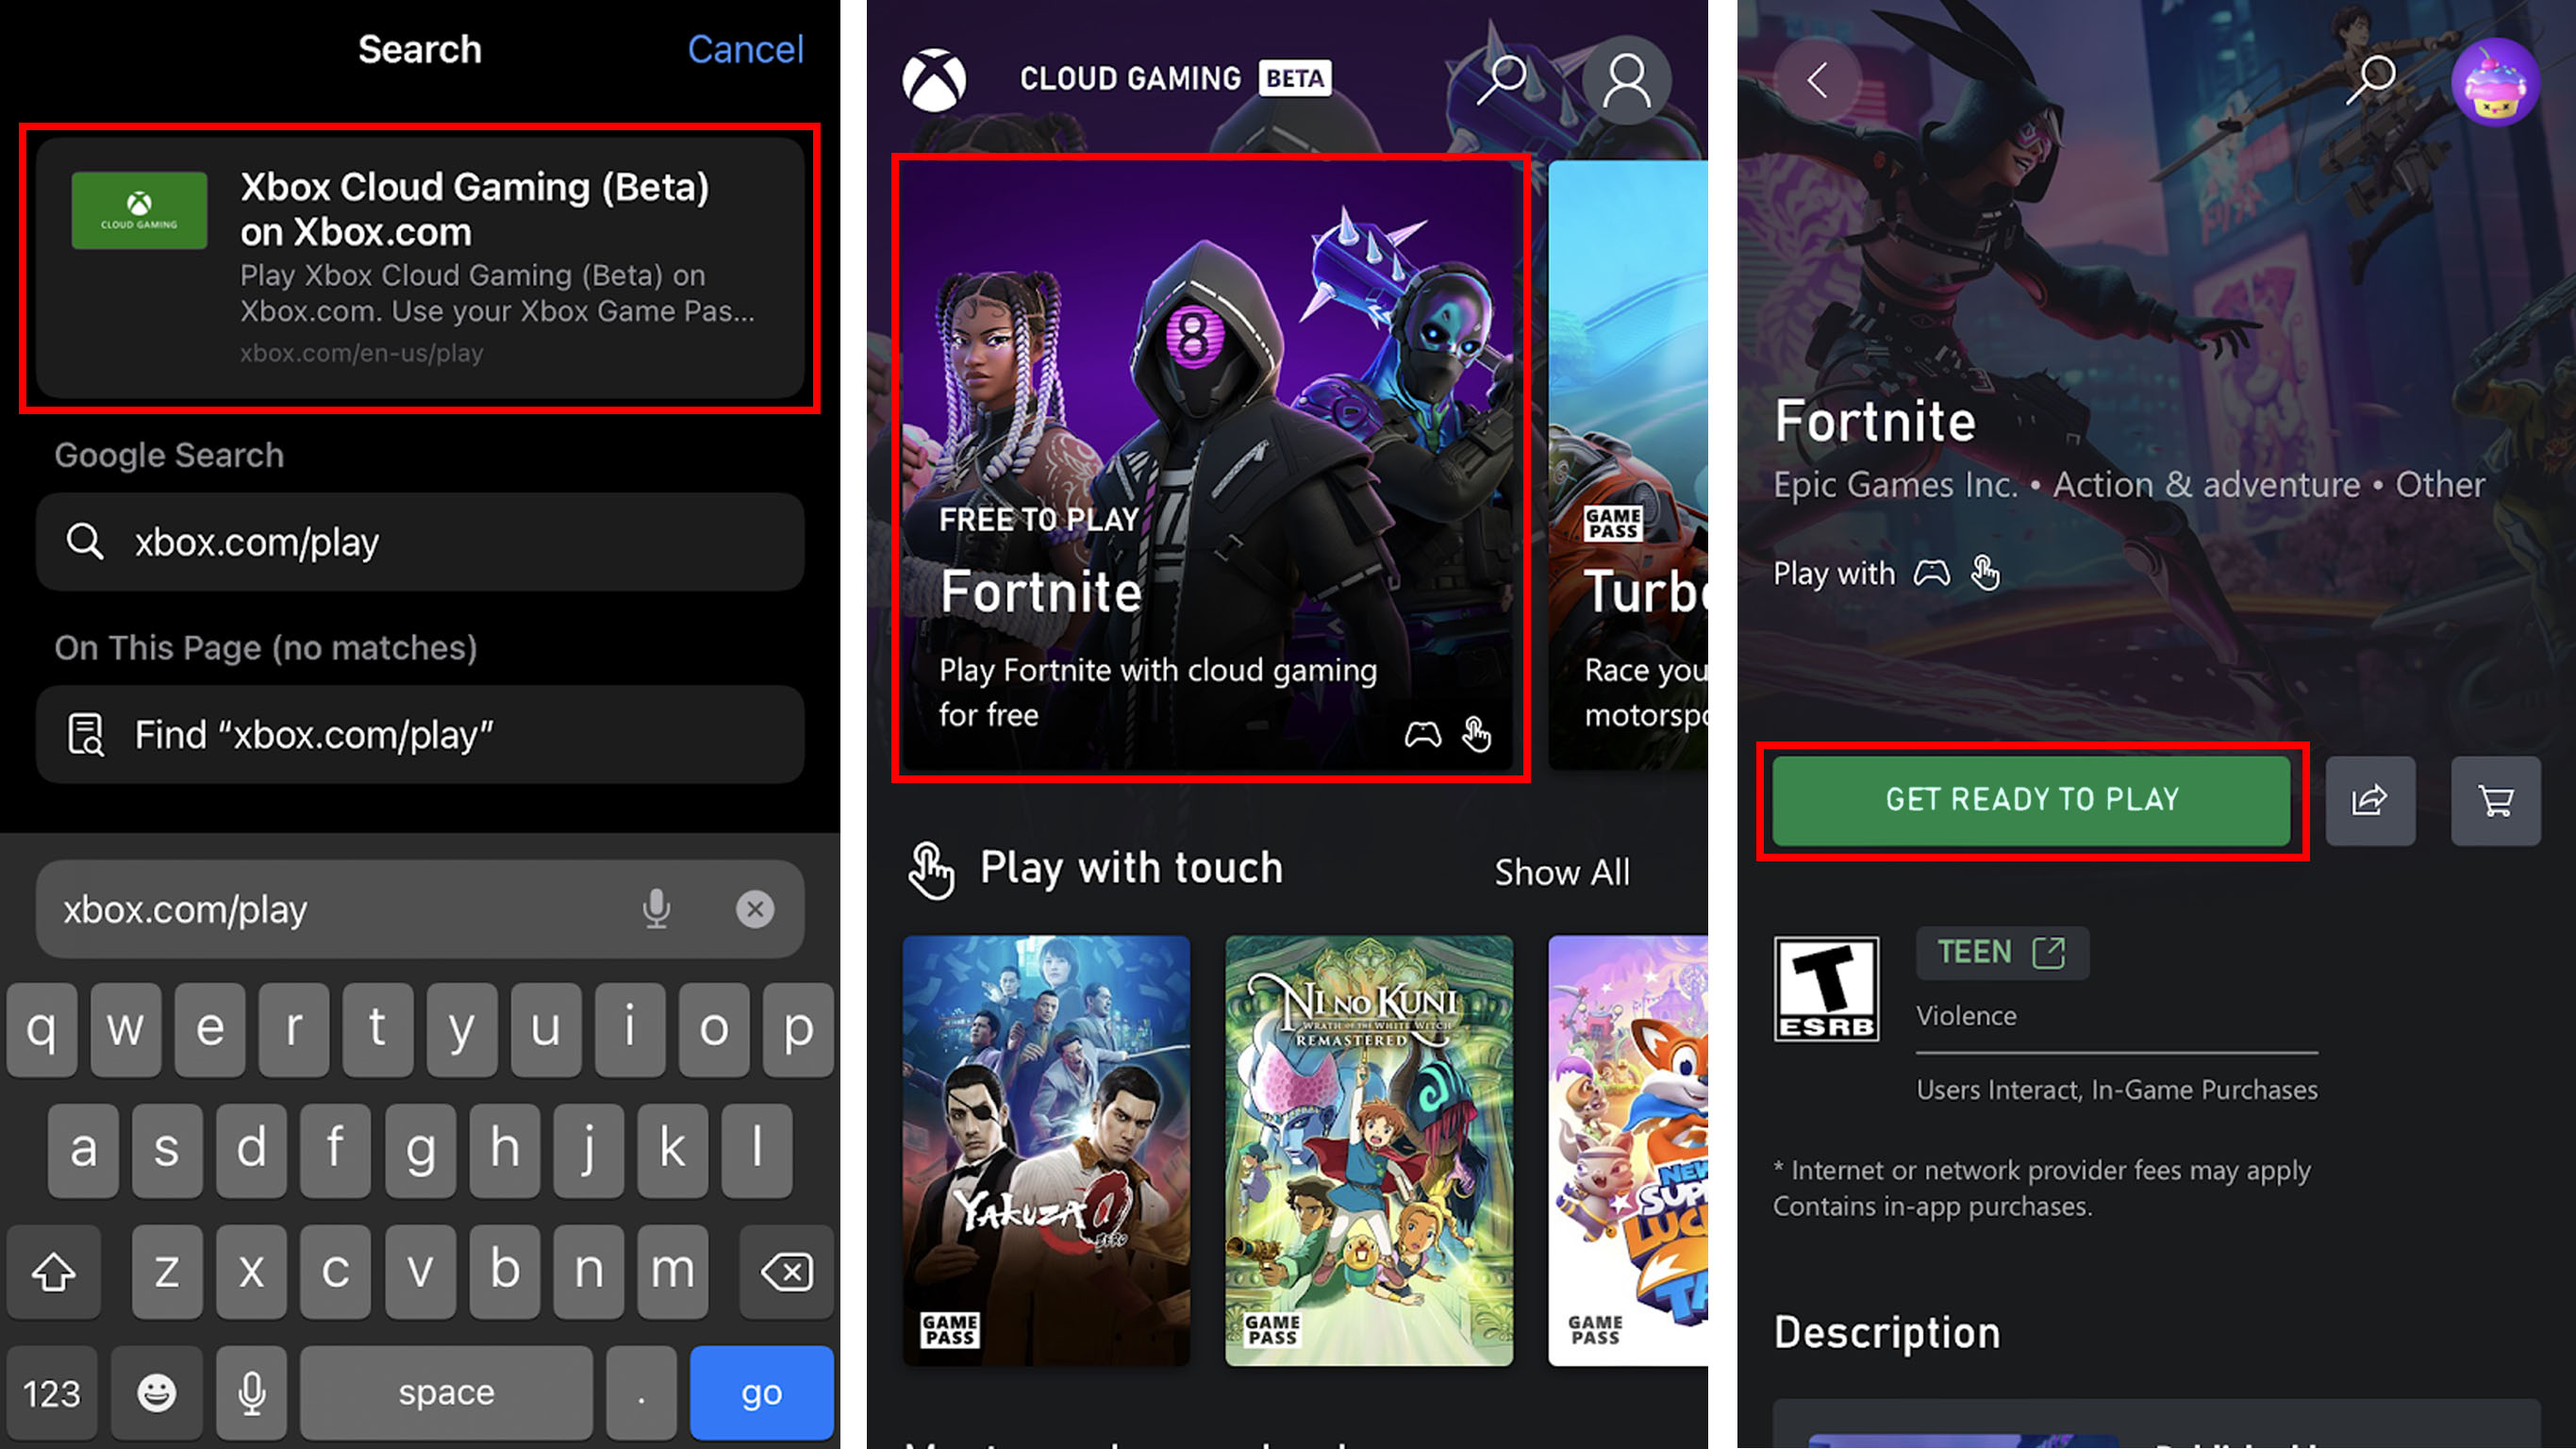Viewport: 2576px width, 1449px height.
Task: Open the TEEN rating external link
Action: 2002,952
